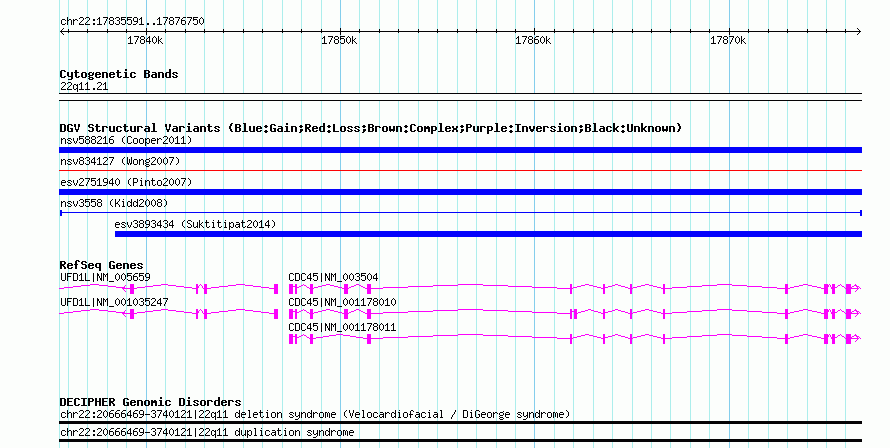Click the blue gain bar under esv3893434
The width and height of the screenshot is (890, 448).
pos(488,234)
